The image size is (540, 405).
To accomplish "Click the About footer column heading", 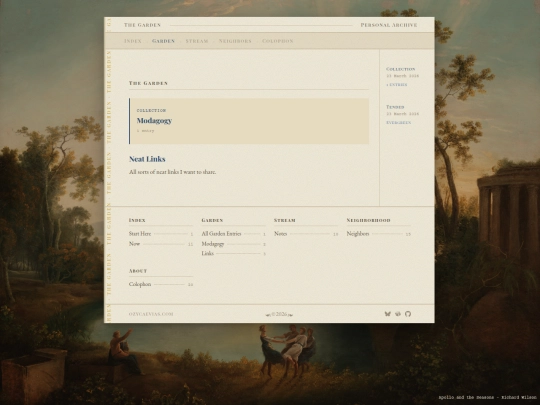I will tap(138, 271).
